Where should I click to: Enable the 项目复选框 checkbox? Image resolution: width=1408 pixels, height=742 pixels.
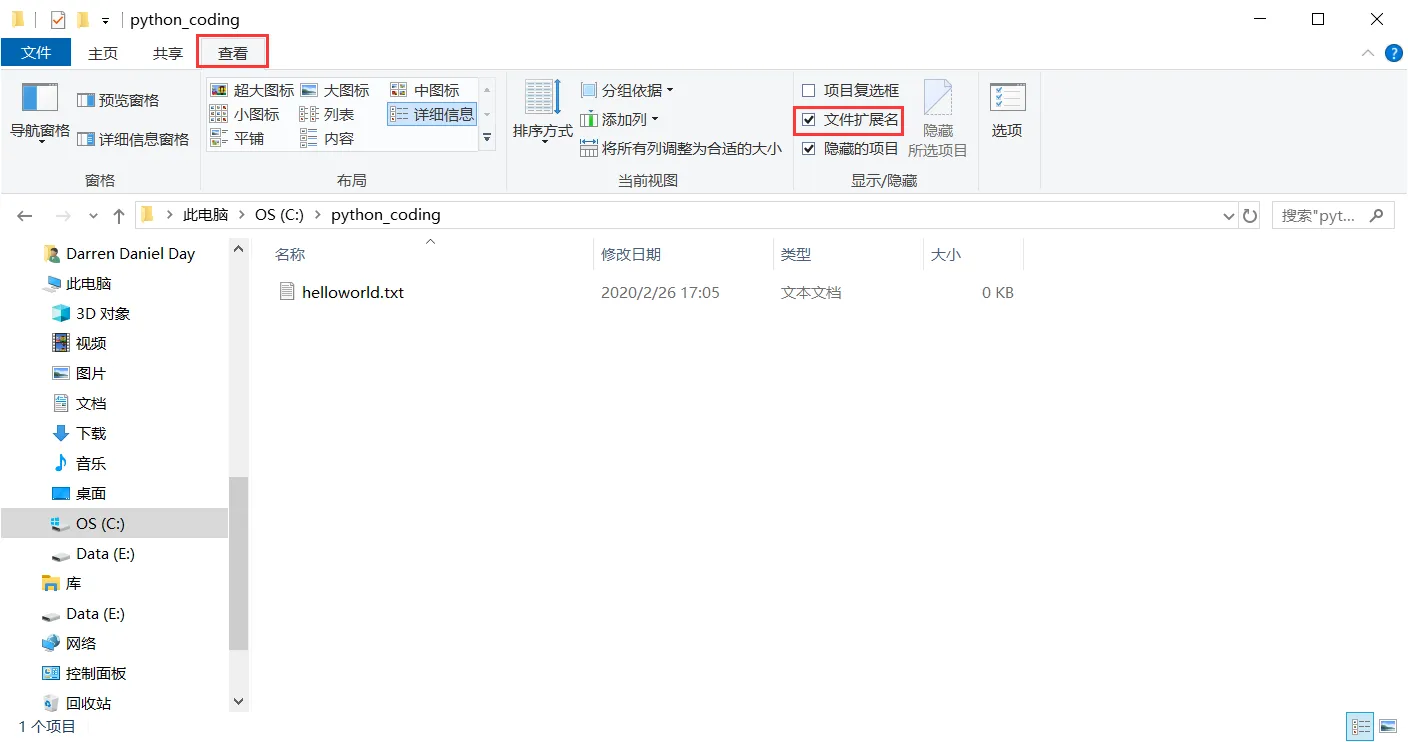coord(851,90)
